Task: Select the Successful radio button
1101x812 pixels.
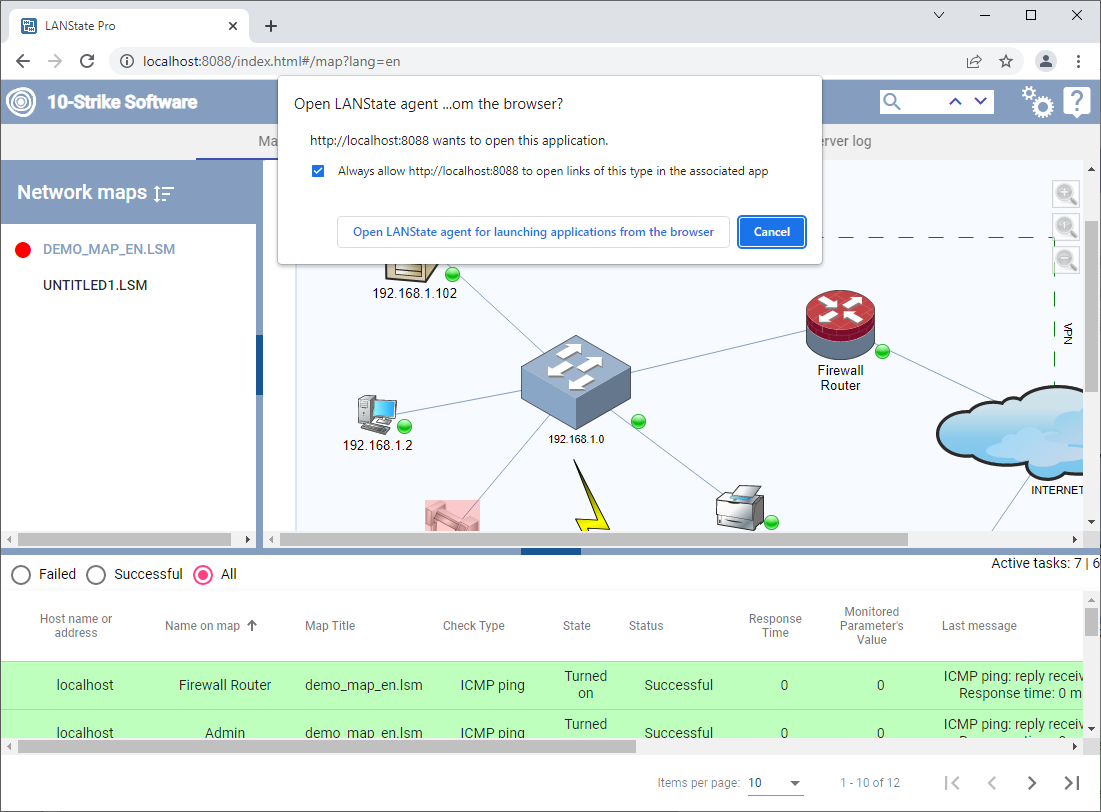Action: [x=96, y=575]
